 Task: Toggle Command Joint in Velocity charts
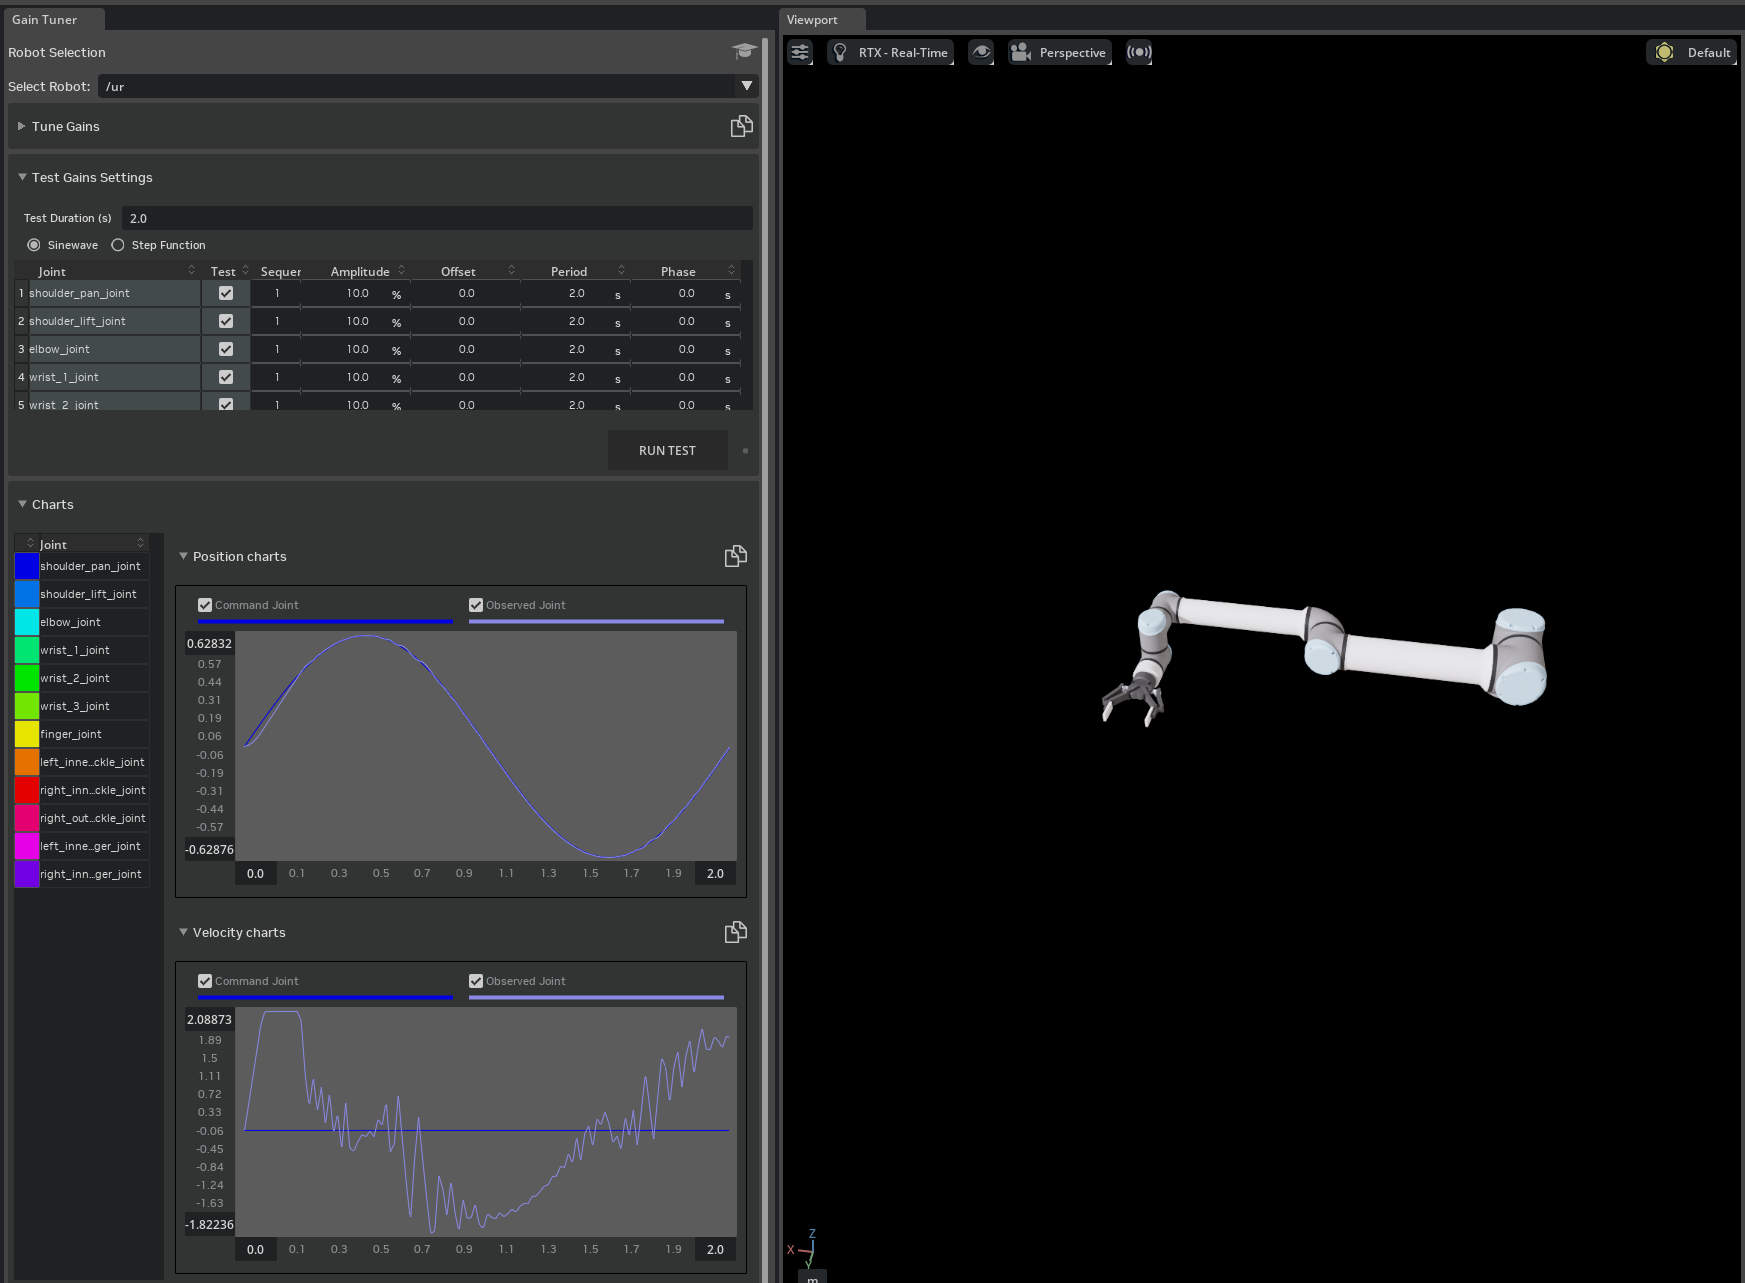tap(205, 981)
